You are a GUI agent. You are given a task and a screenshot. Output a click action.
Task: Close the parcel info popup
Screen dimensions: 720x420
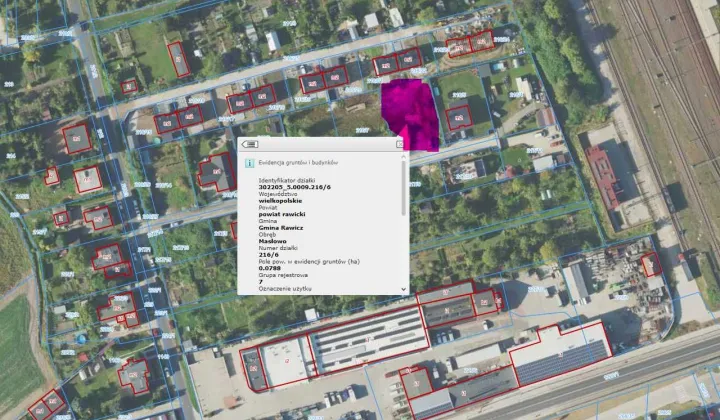(399, 144)
